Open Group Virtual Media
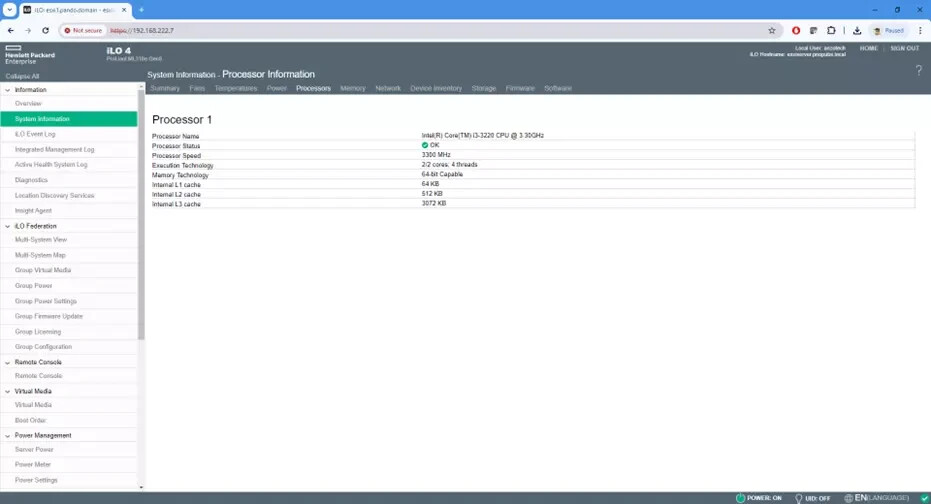The width and height of the screenshot is (931, 504). point(69,270)
